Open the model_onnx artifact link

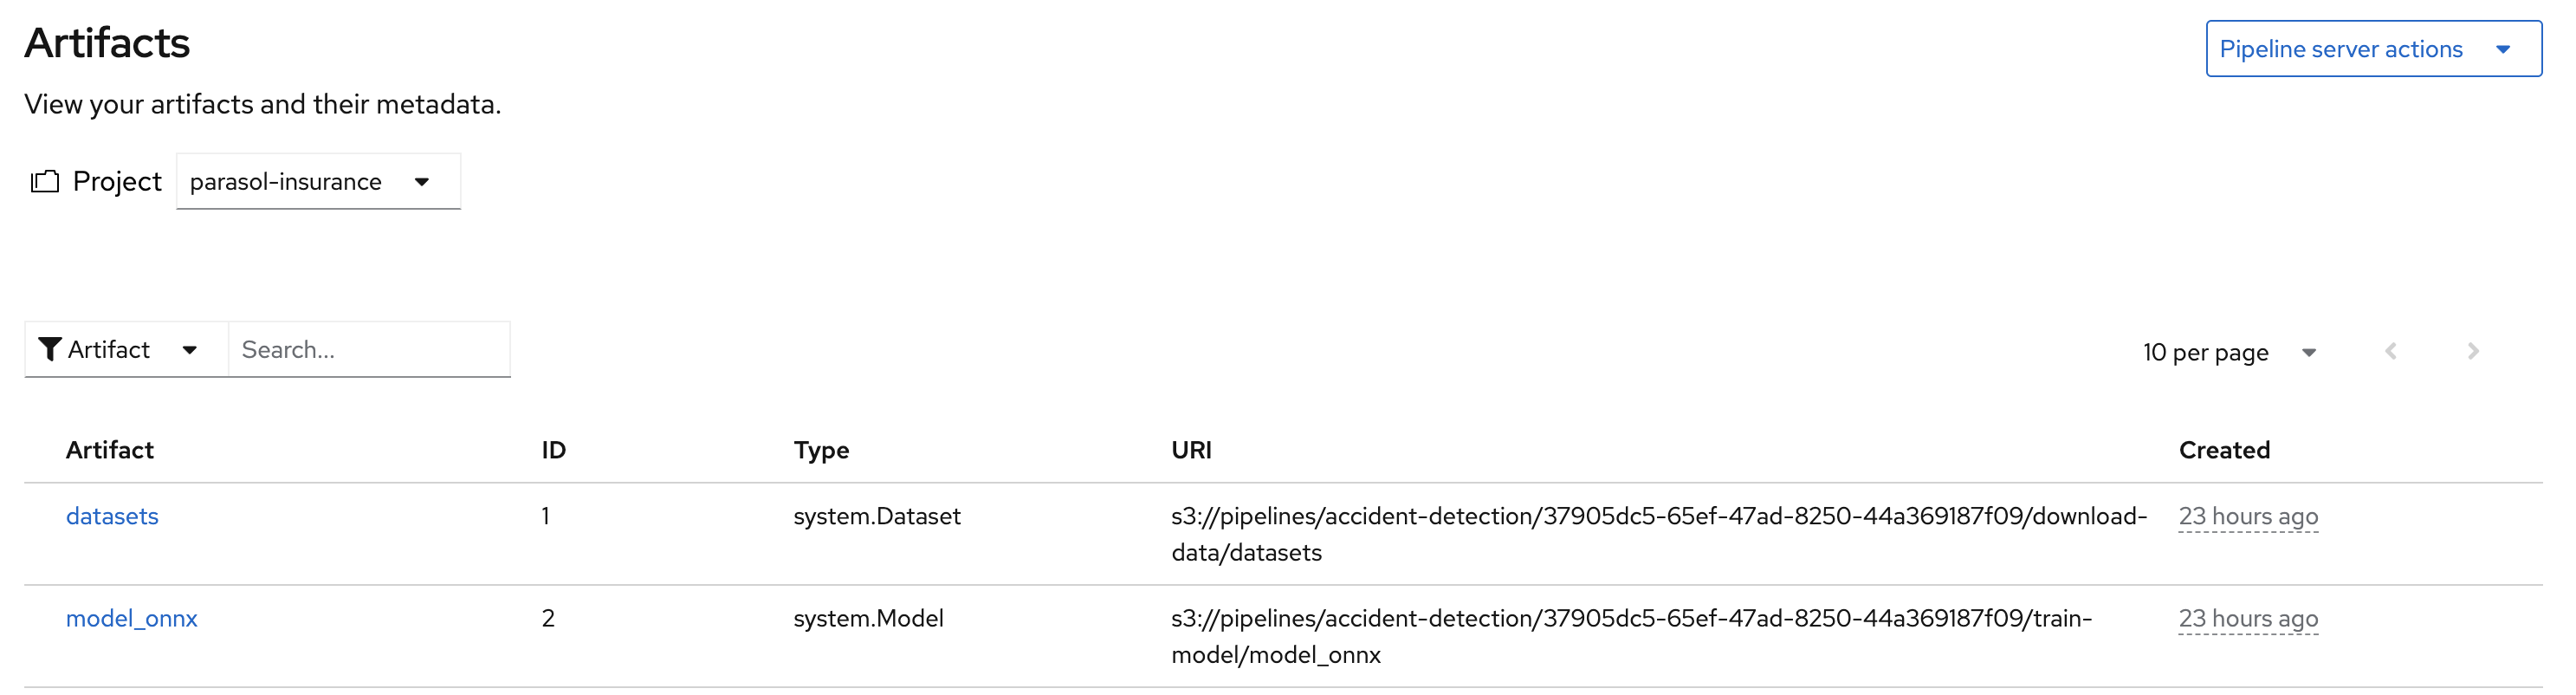[132, 618]
